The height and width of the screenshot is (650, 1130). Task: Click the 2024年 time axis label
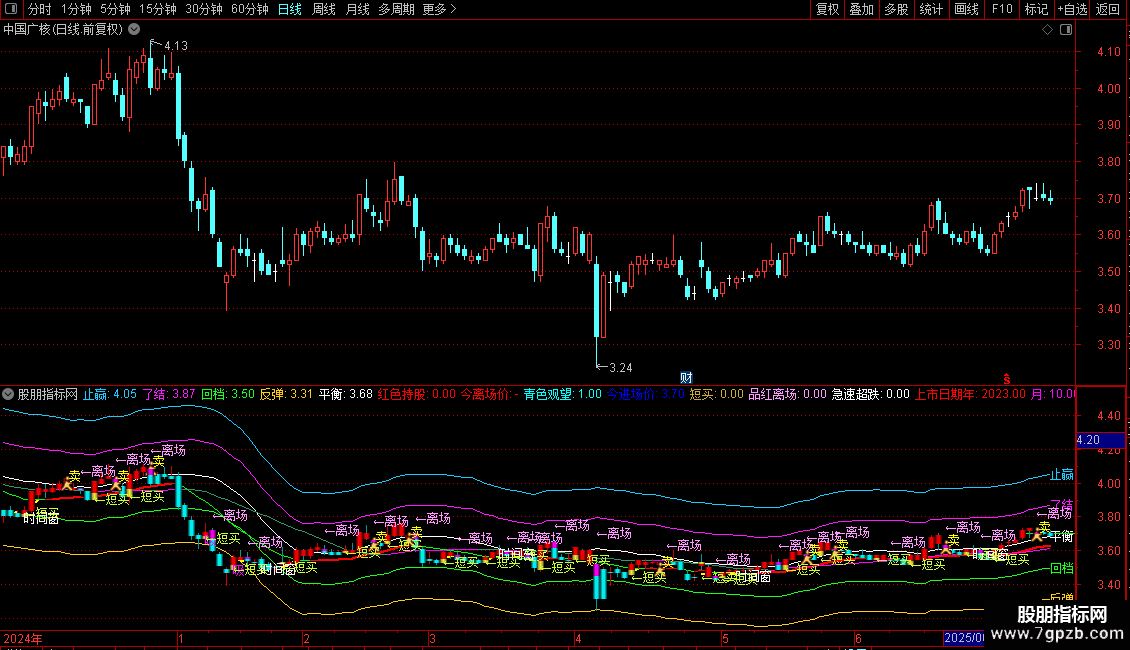[22, 638]
